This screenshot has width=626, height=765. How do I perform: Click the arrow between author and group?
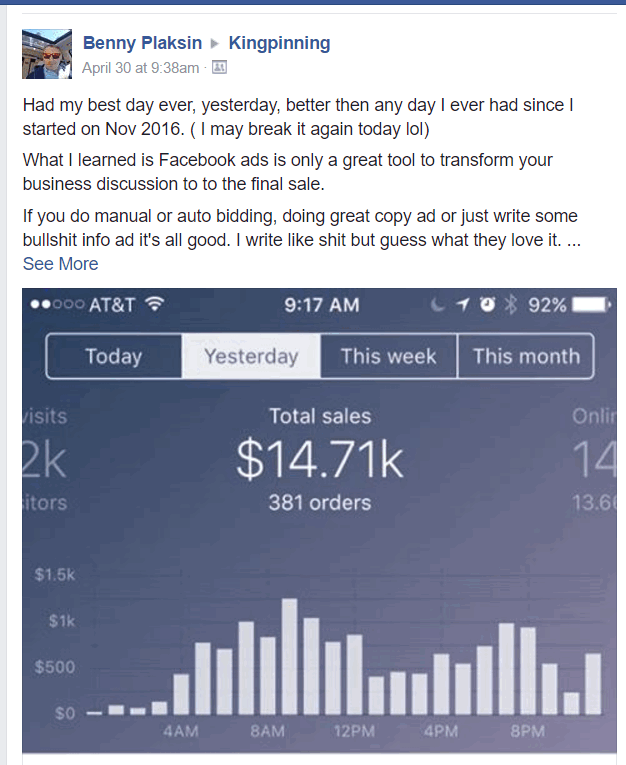click(x=215, y=44)
